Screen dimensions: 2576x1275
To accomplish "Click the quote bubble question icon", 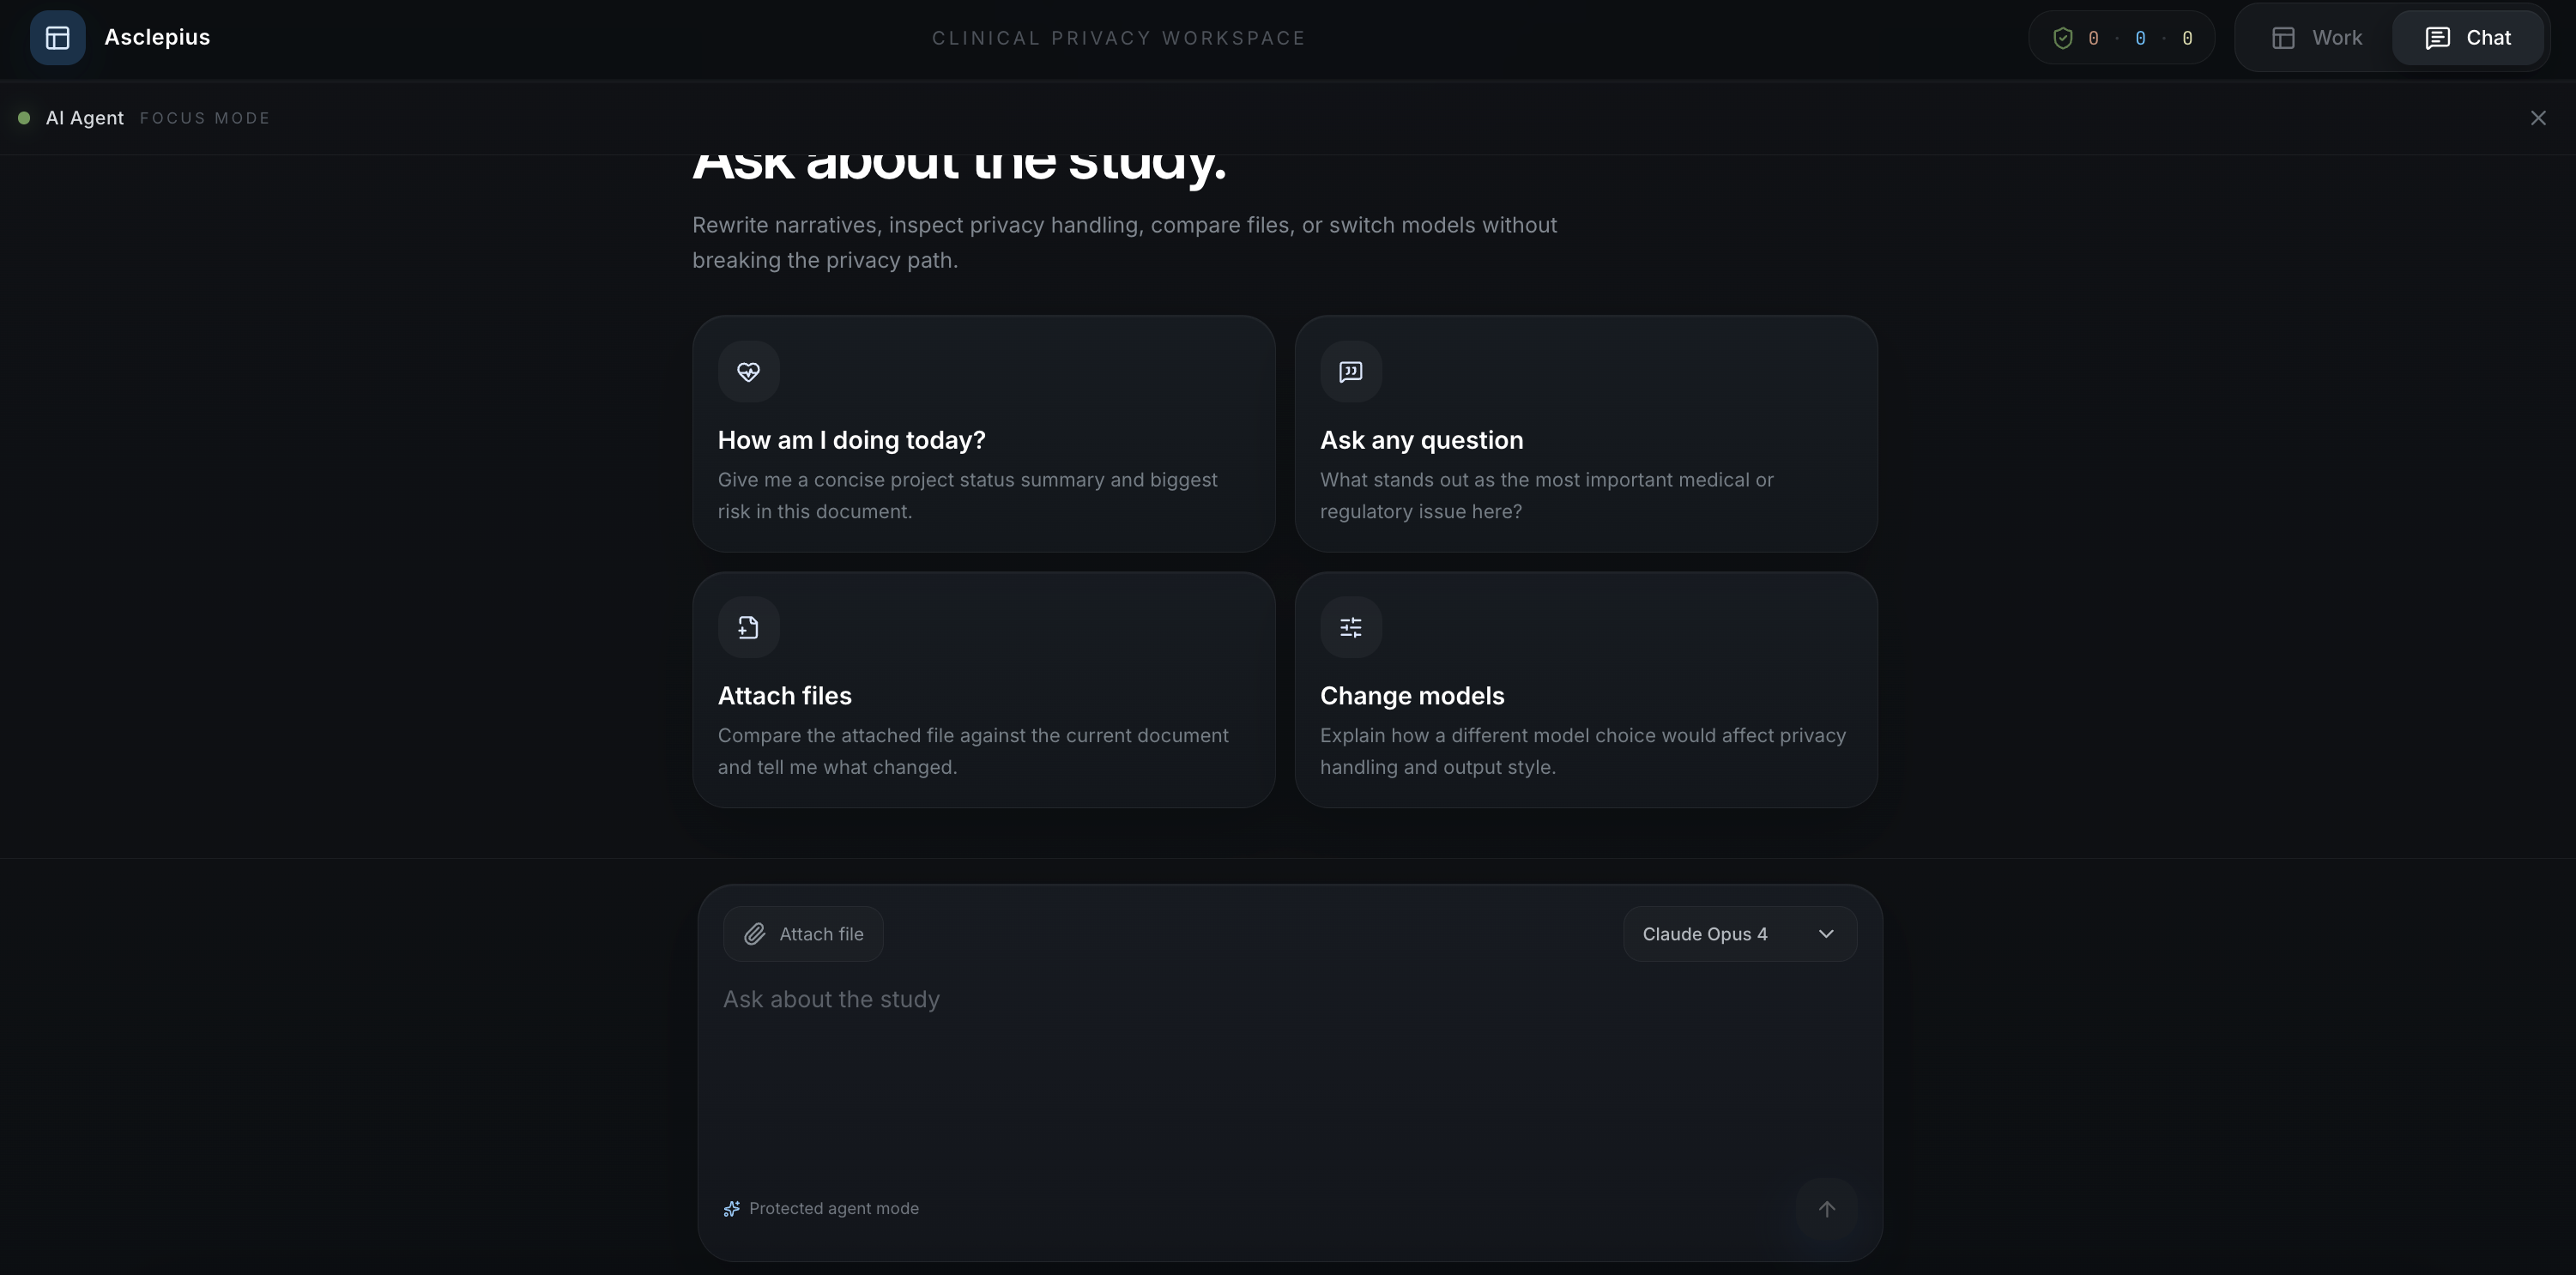I will tap(1350, 372).
